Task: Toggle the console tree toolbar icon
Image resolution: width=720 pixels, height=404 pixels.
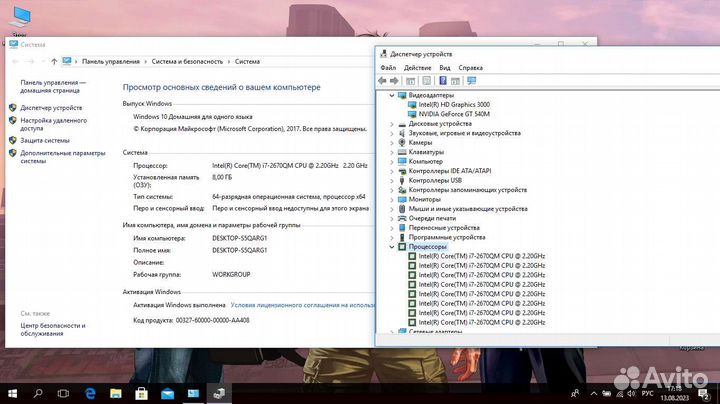Action: 411,81
